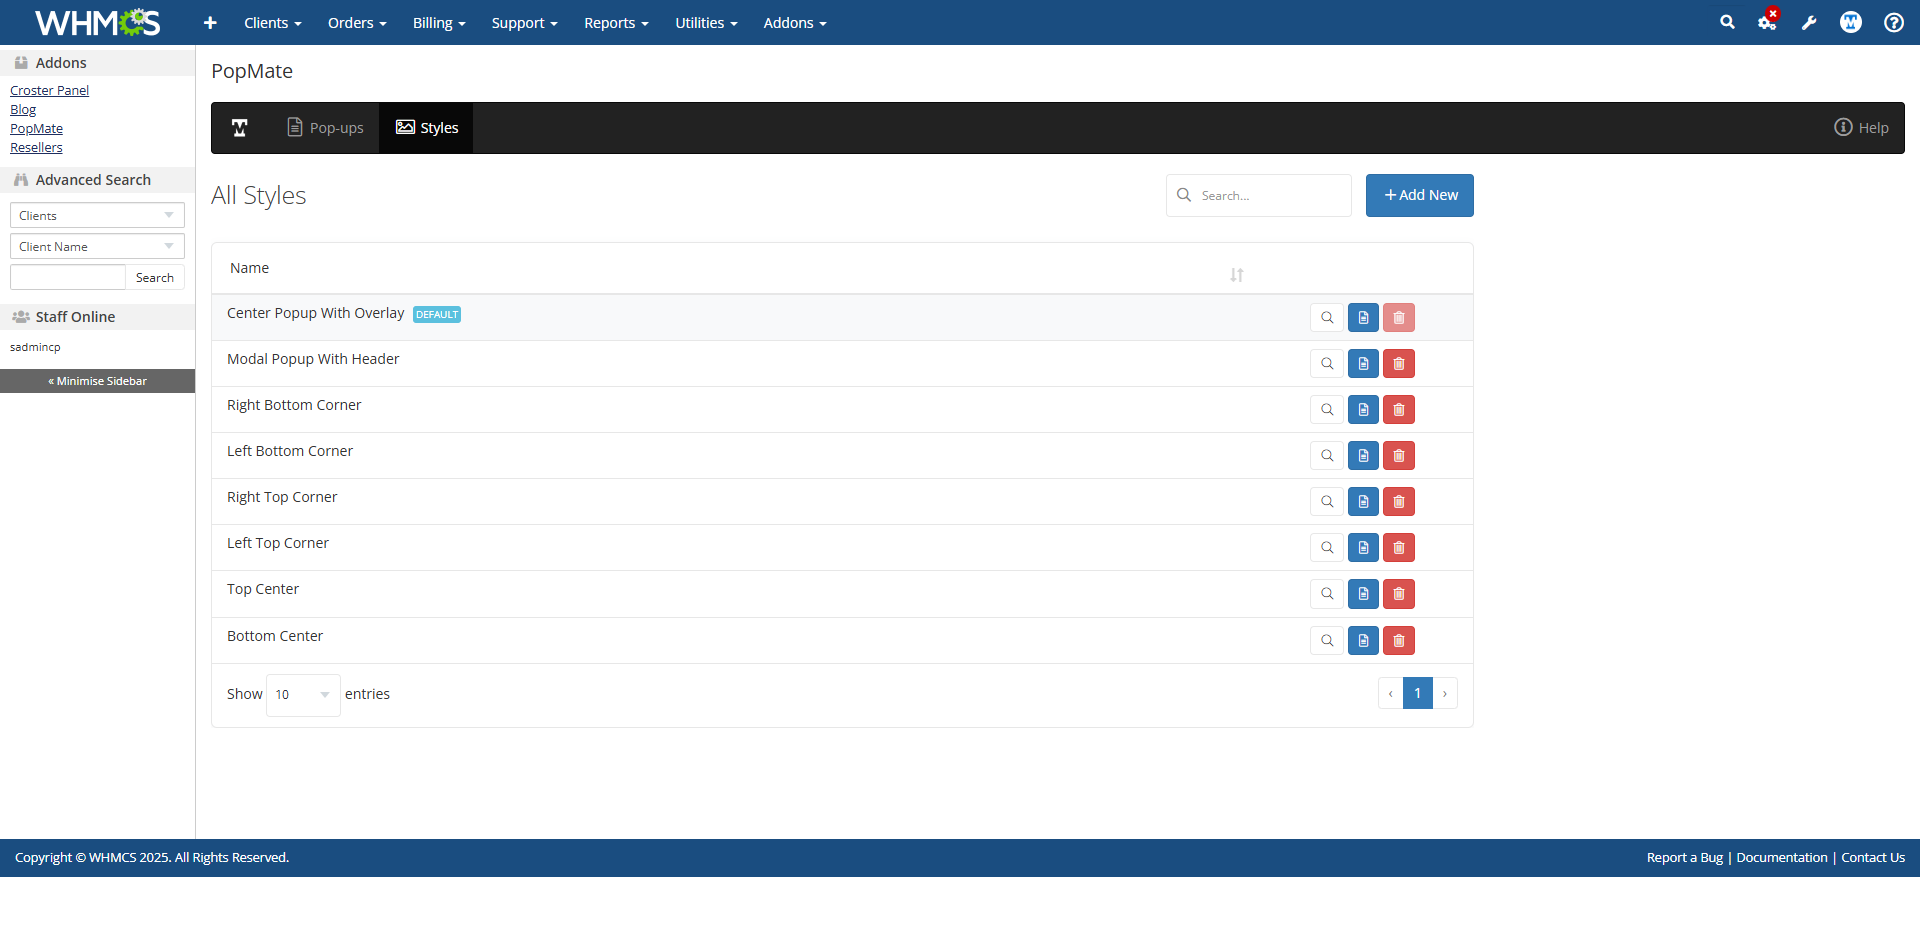
Task: Delete the Bottom Center style
Action: pyautogui.click(x=1399, y=641)
